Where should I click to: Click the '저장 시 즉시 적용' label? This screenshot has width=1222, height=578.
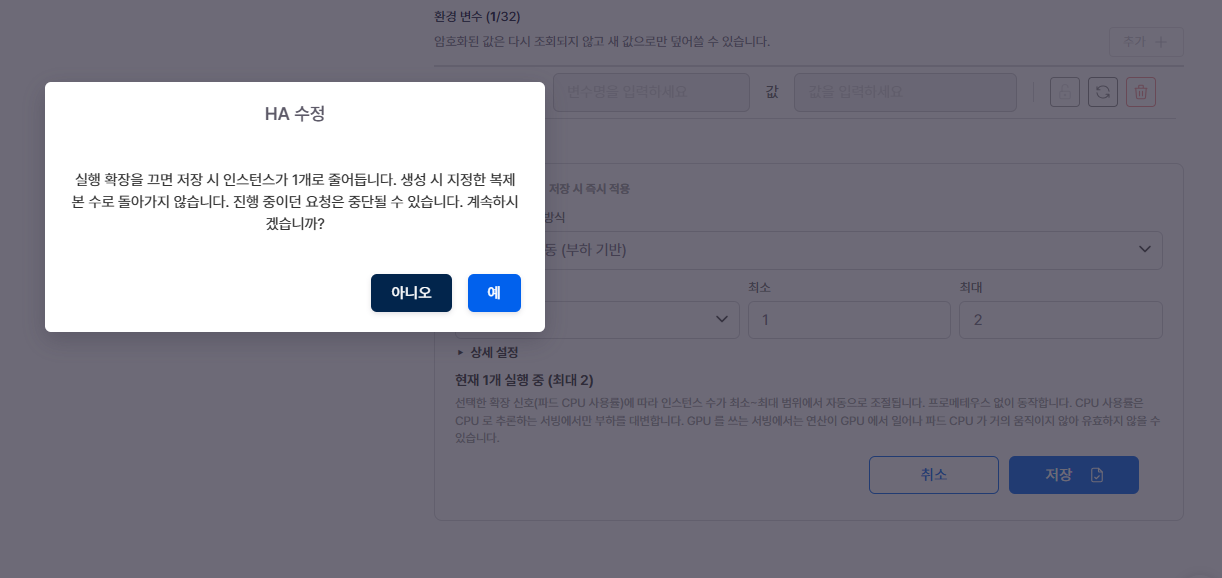(x=589, y=188)
